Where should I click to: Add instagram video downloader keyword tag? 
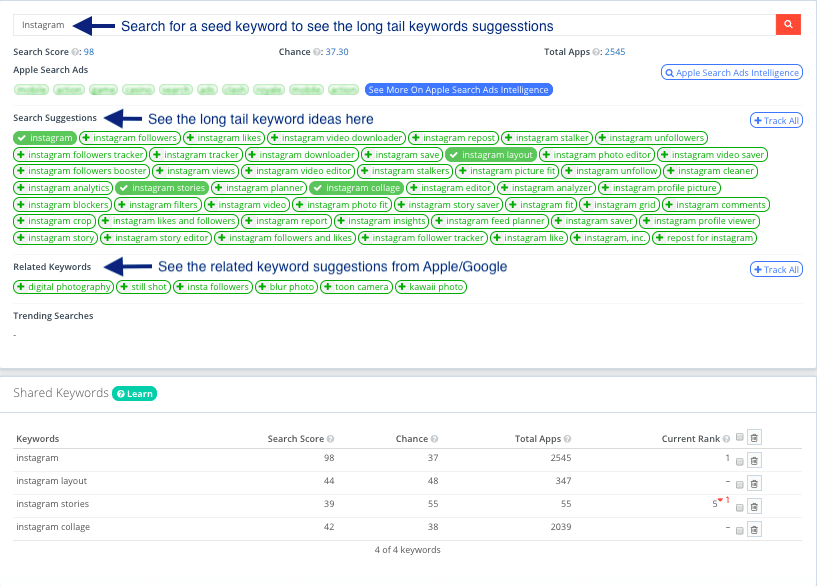click(337, 138)
